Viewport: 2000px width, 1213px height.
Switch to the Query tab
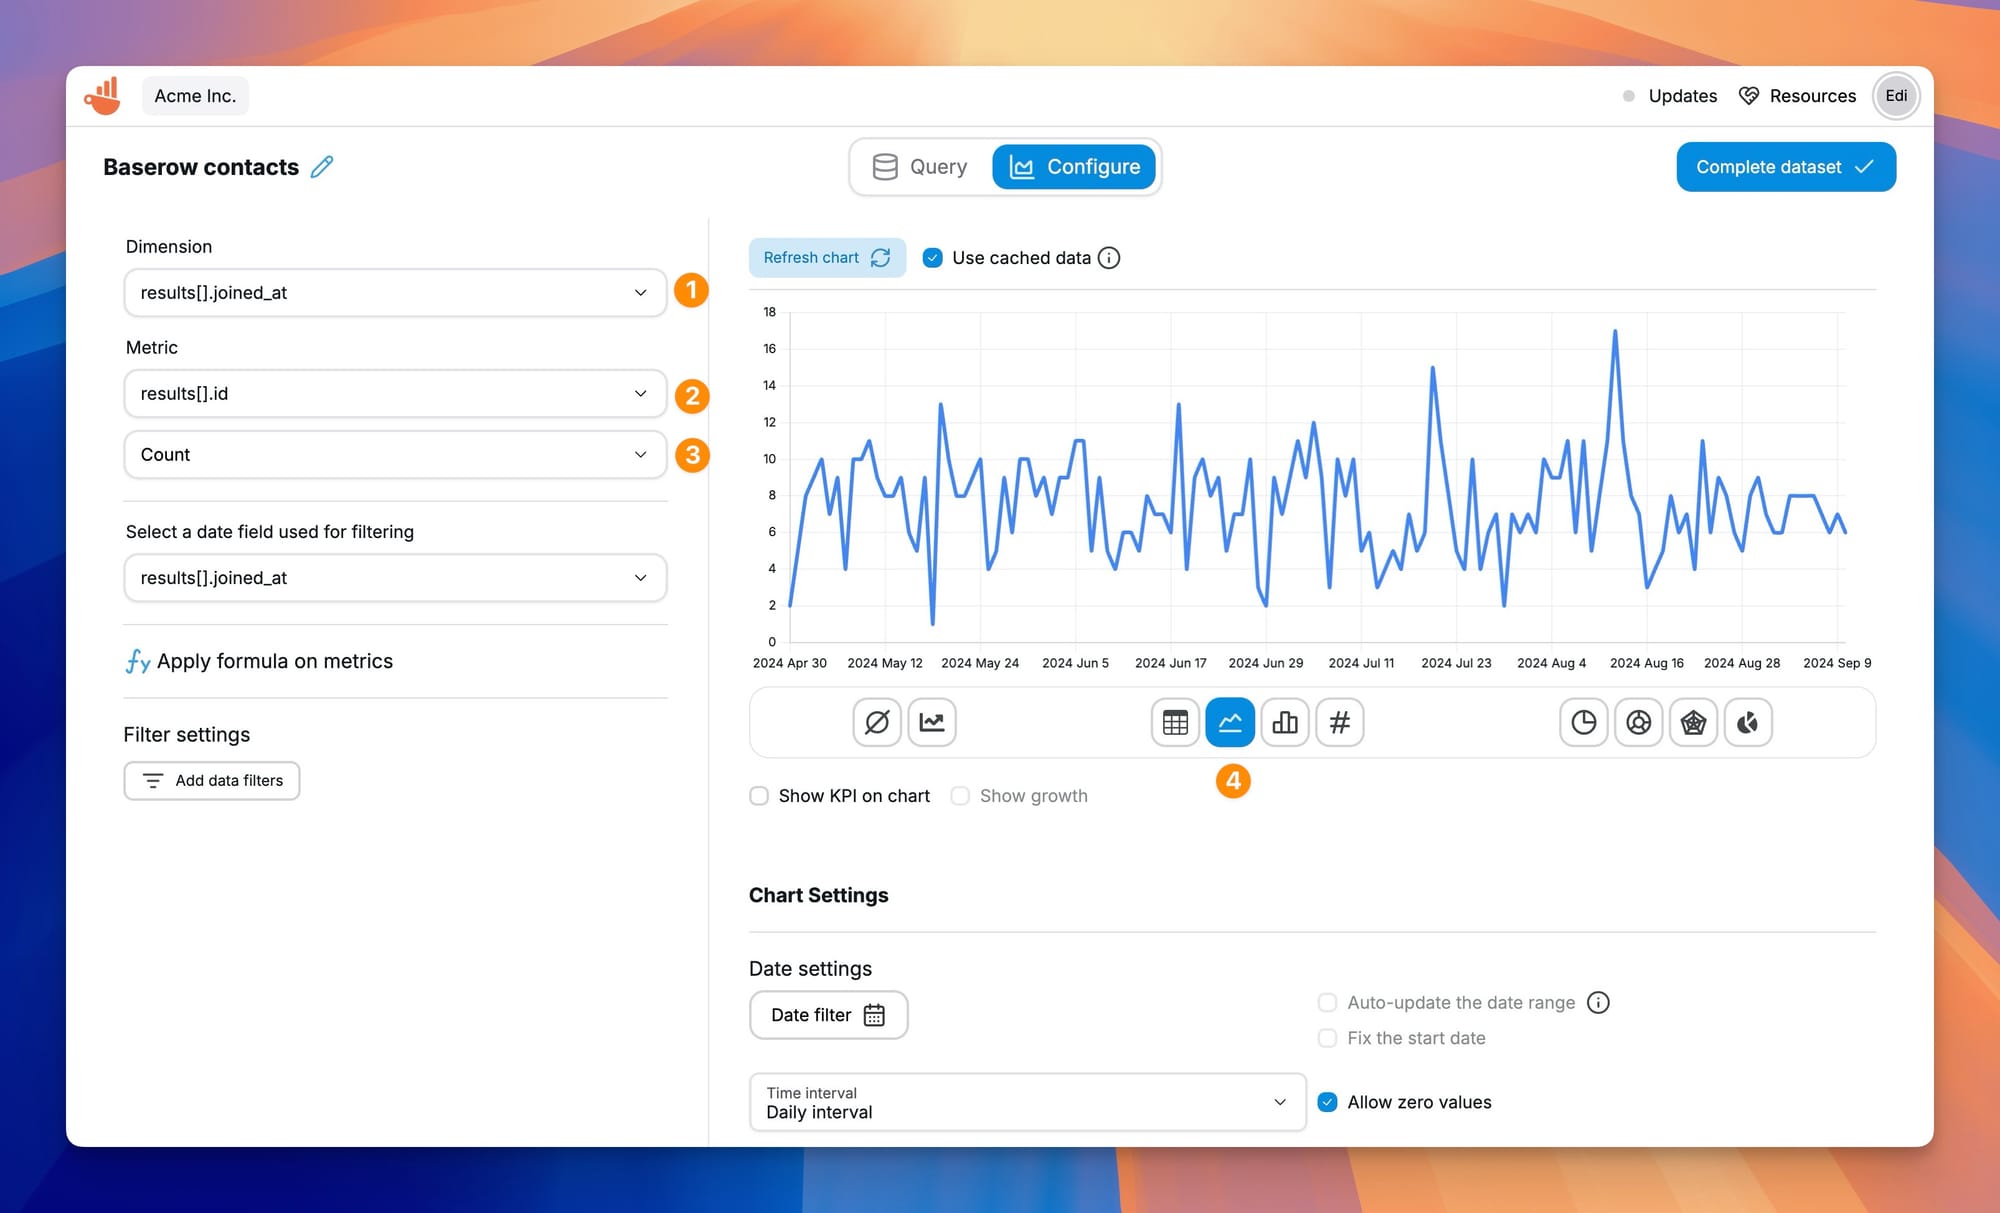pyautogui.click(x=920, y=167)
